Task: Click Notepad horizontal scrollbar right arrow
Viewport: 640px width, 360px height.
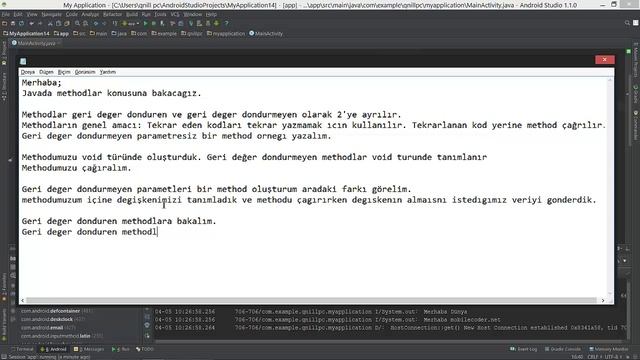Action: point(603,300)
